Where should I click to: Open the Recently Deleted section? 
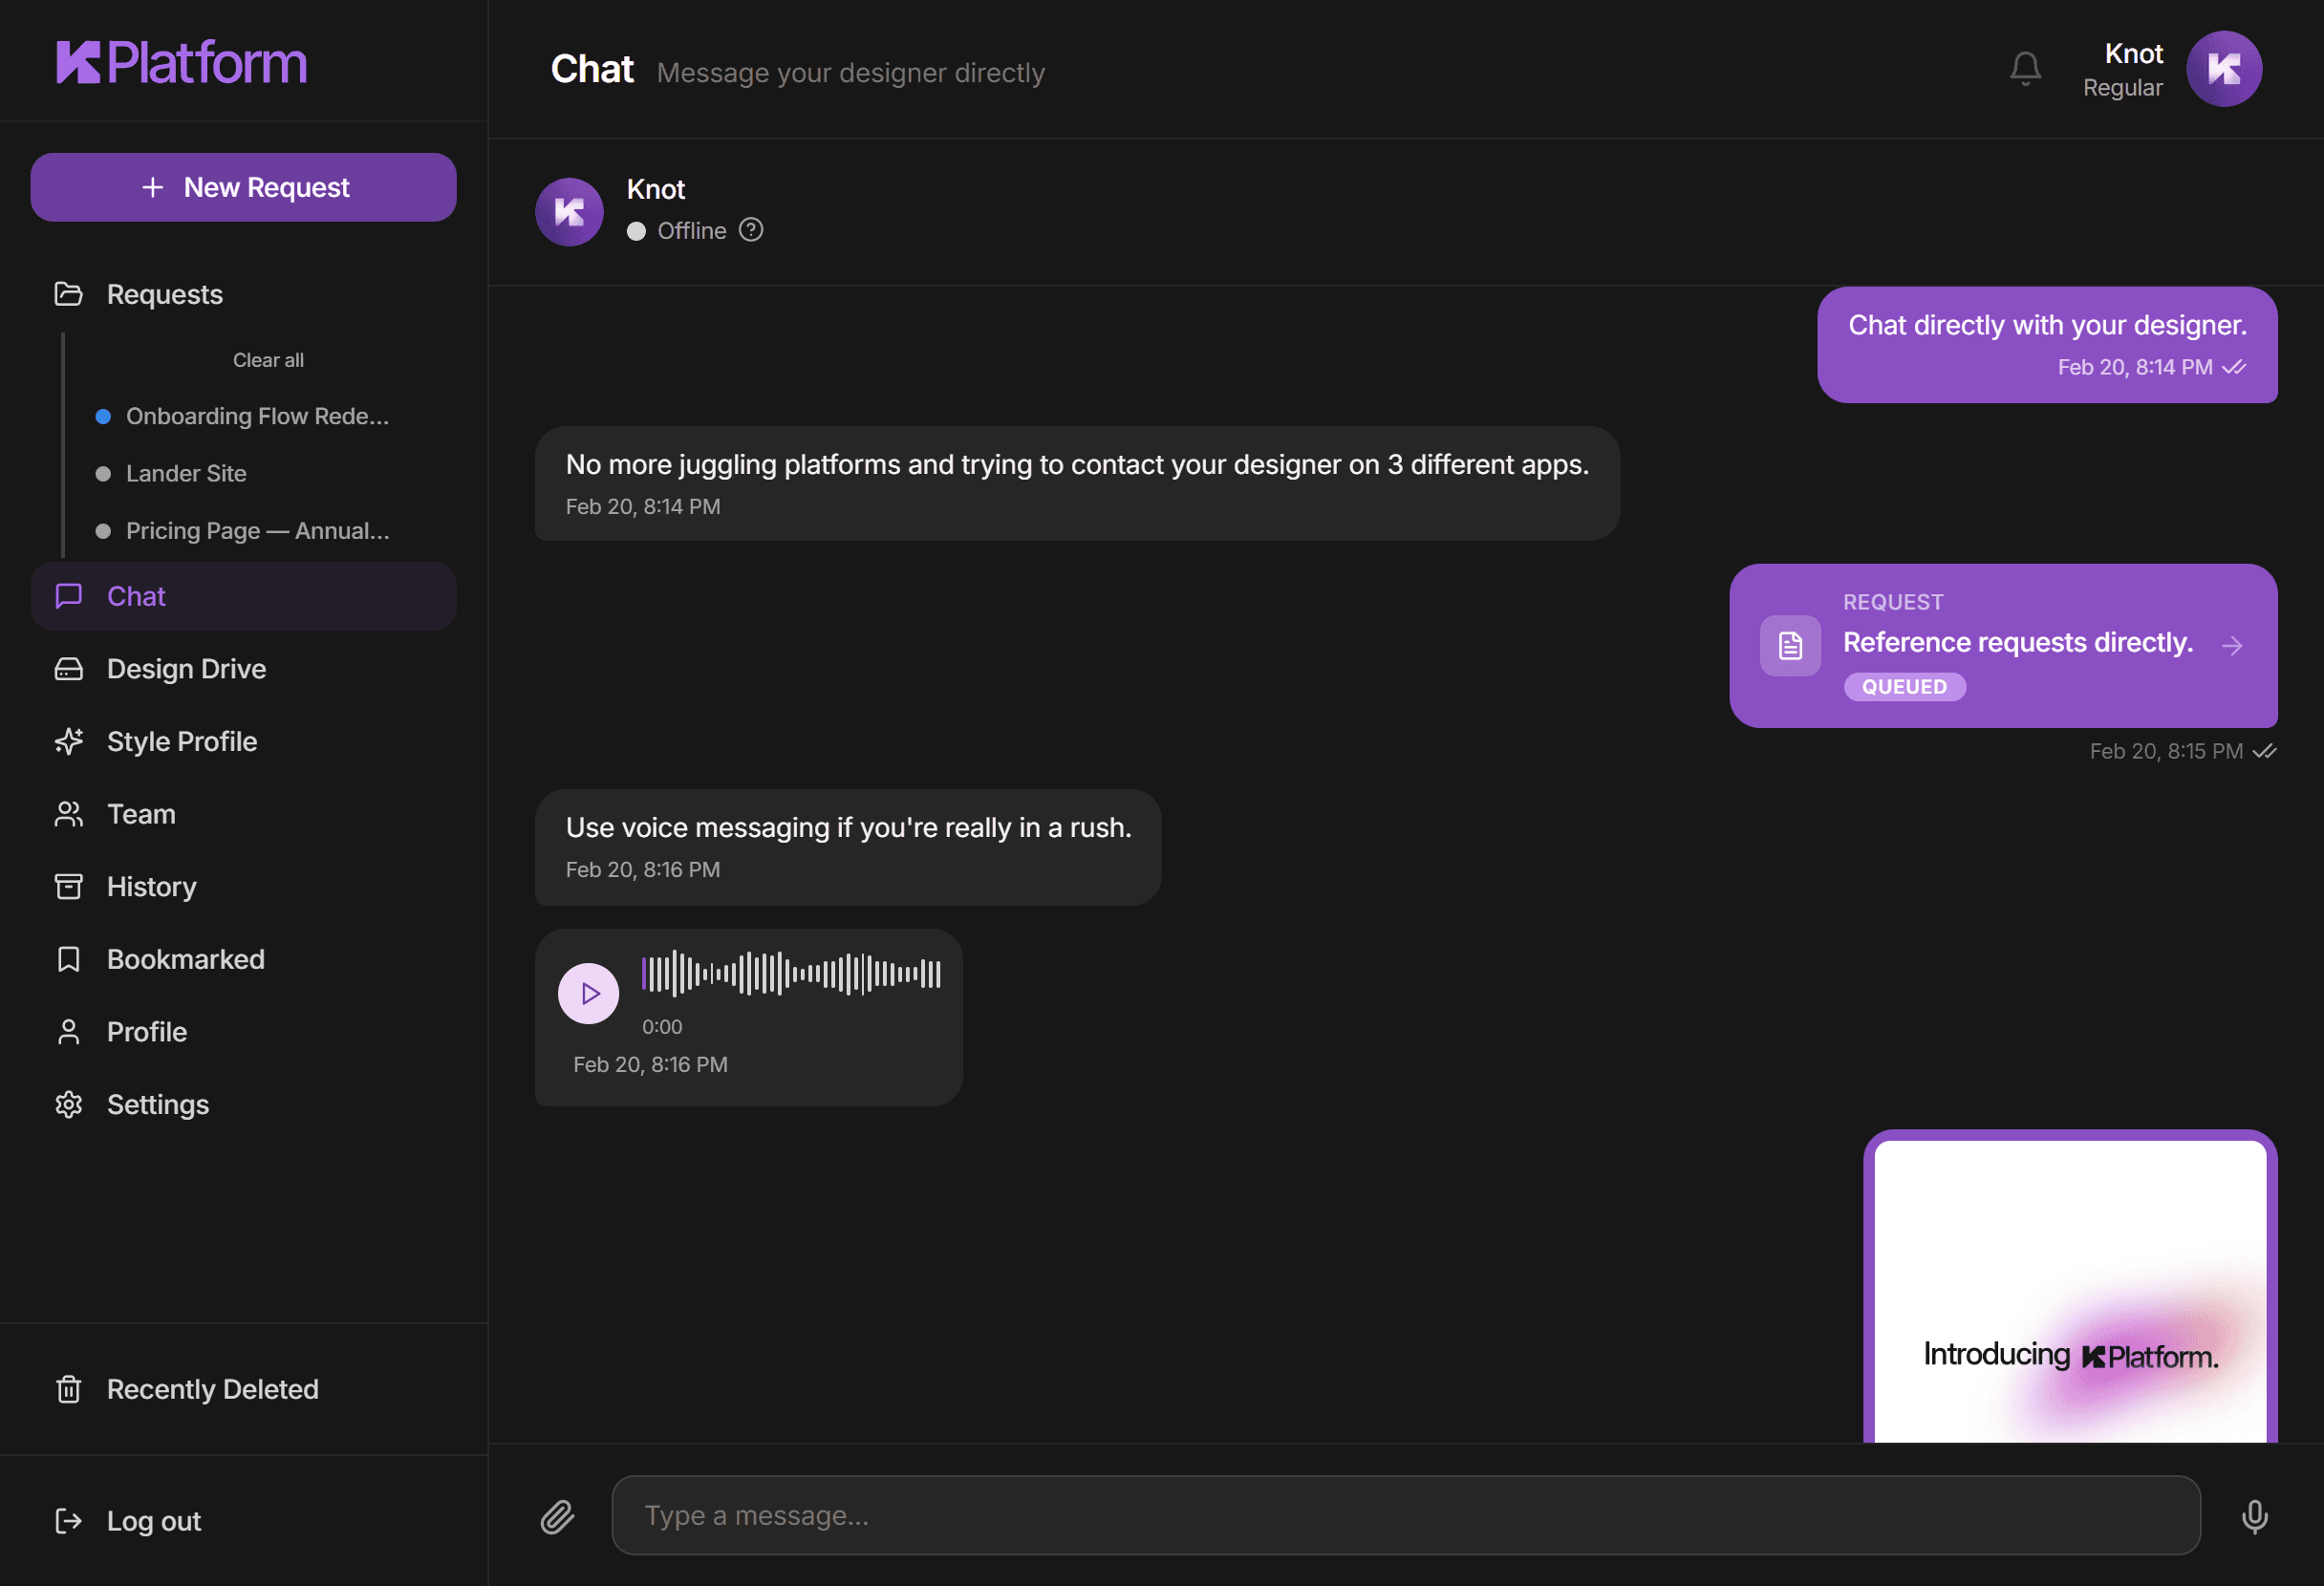[x=212, y=1389]
